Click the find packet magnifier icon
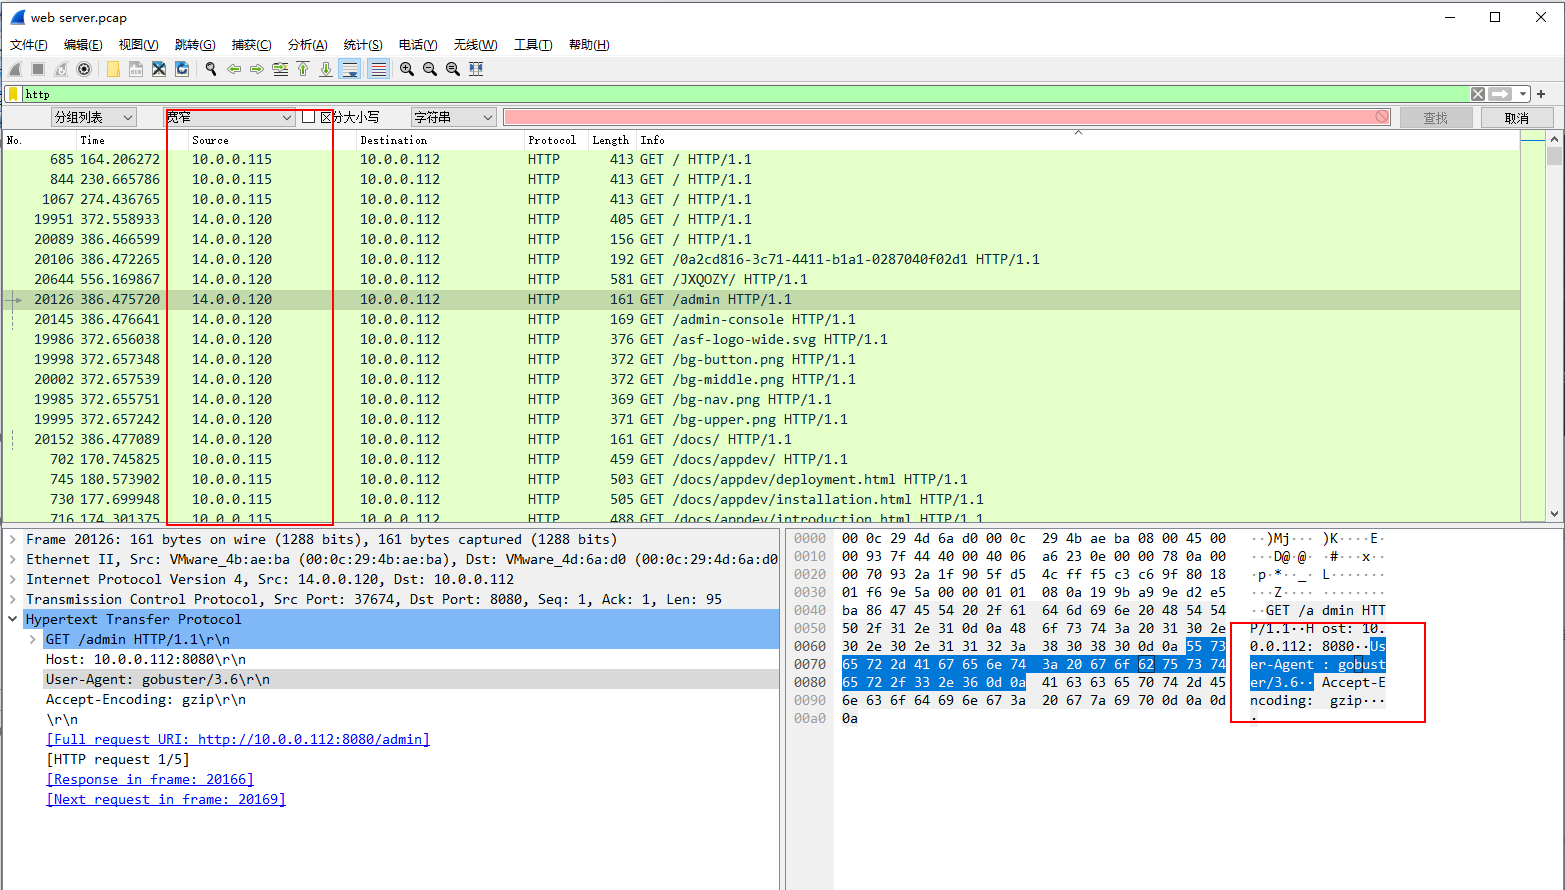 211,69
